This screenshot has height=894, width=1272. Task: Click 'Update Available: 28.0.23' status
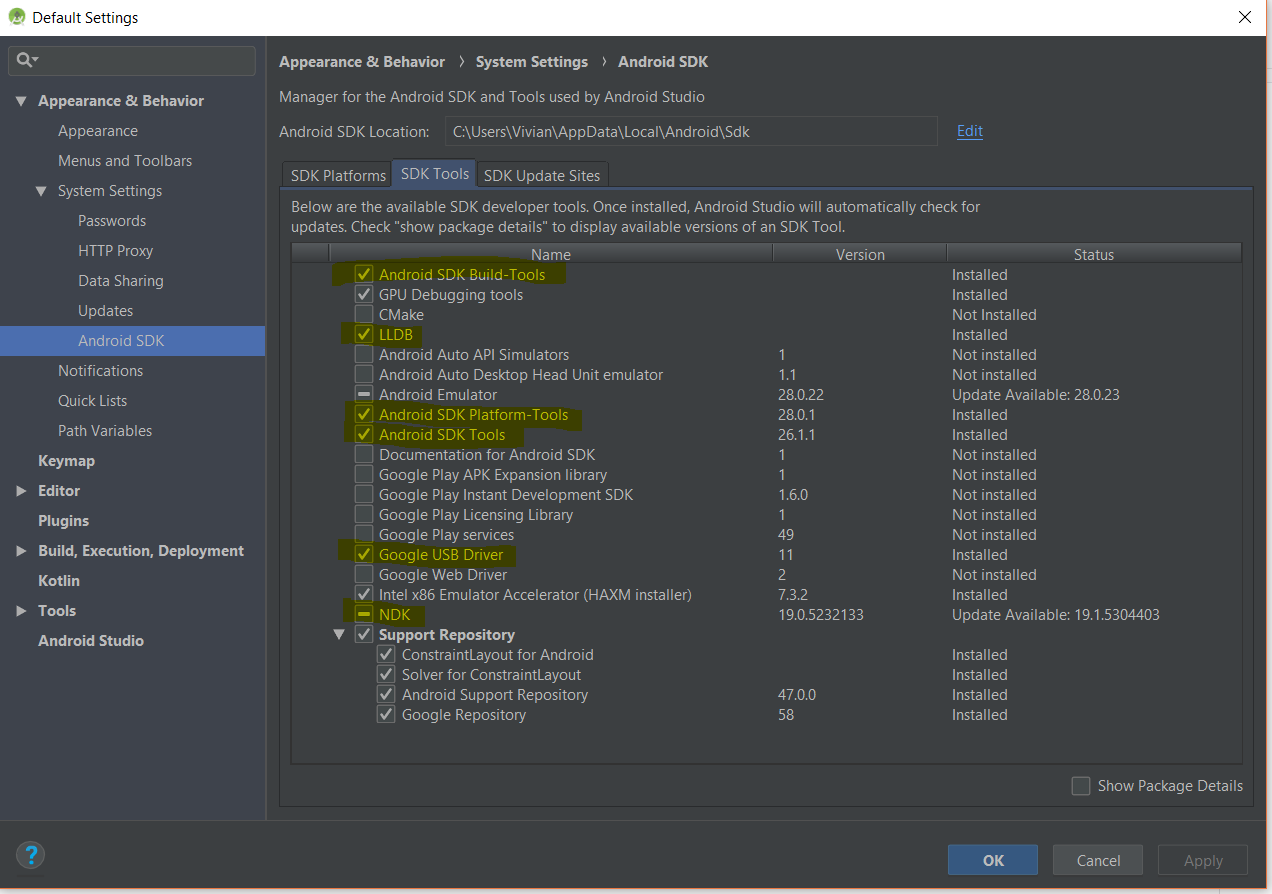coord(1036,394)
